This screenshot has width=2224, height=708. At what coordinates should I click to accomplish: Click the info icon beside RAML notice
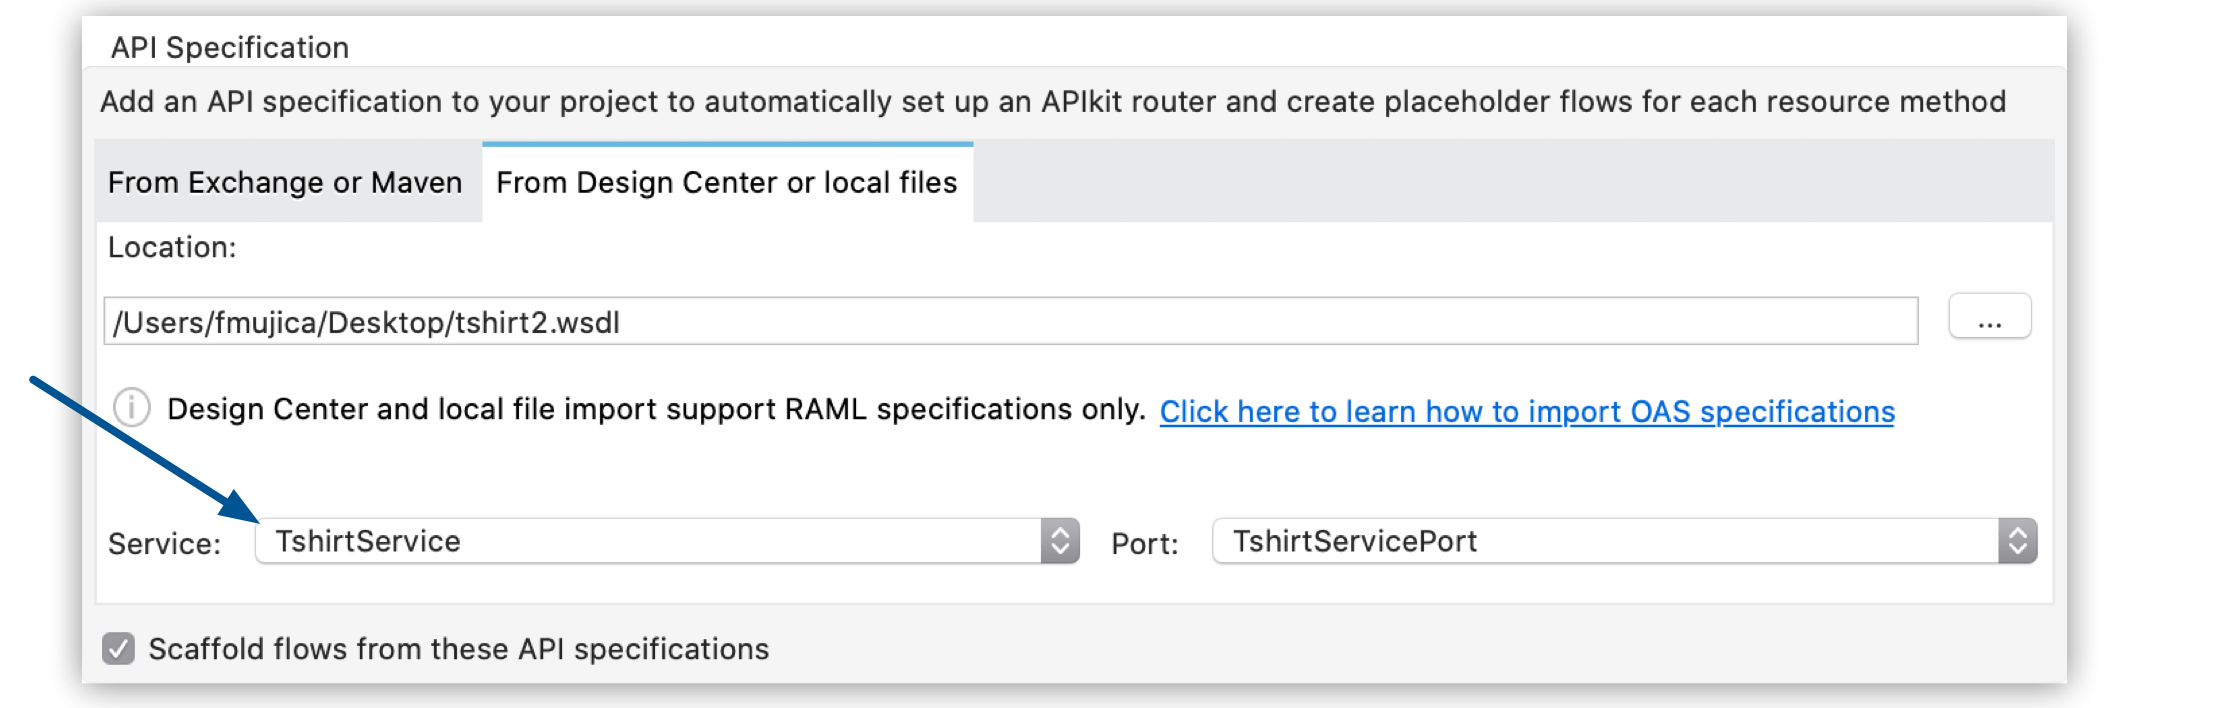coord(132,408)
